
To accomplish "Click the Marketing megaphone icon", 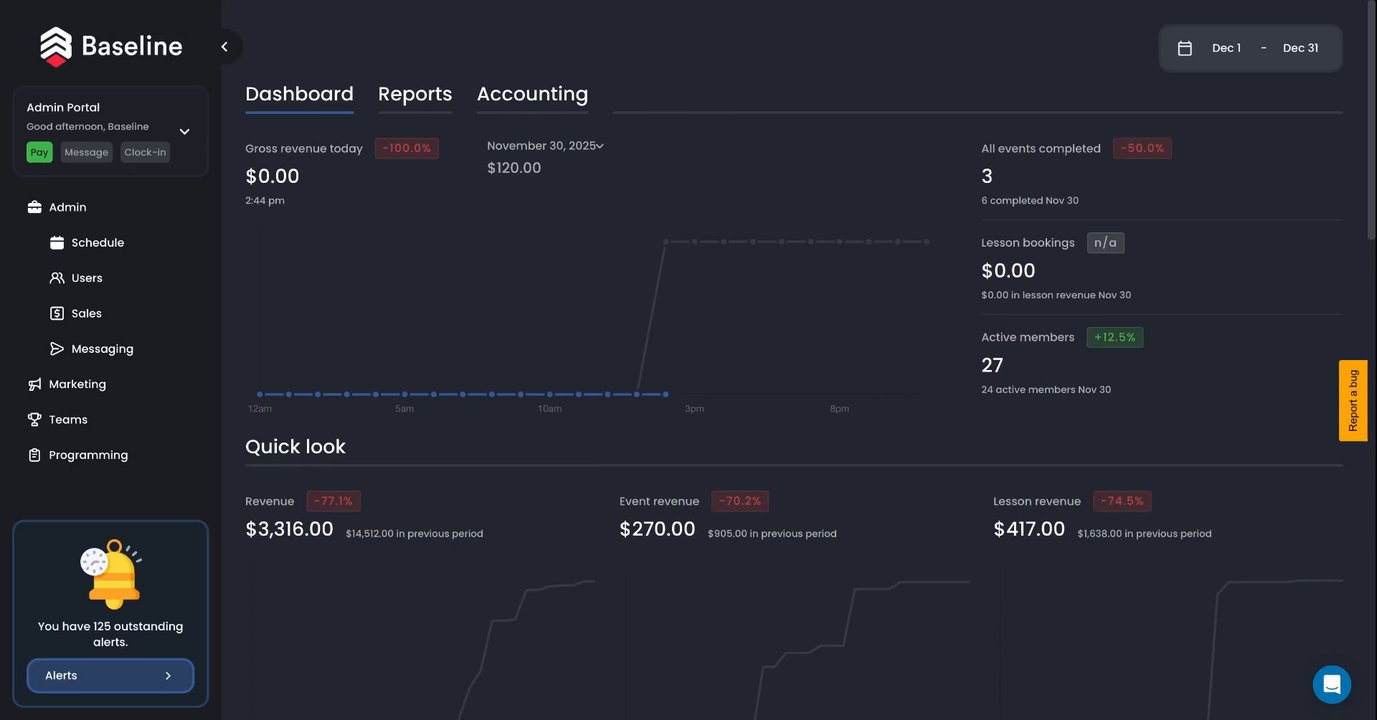I will (35, 384).
